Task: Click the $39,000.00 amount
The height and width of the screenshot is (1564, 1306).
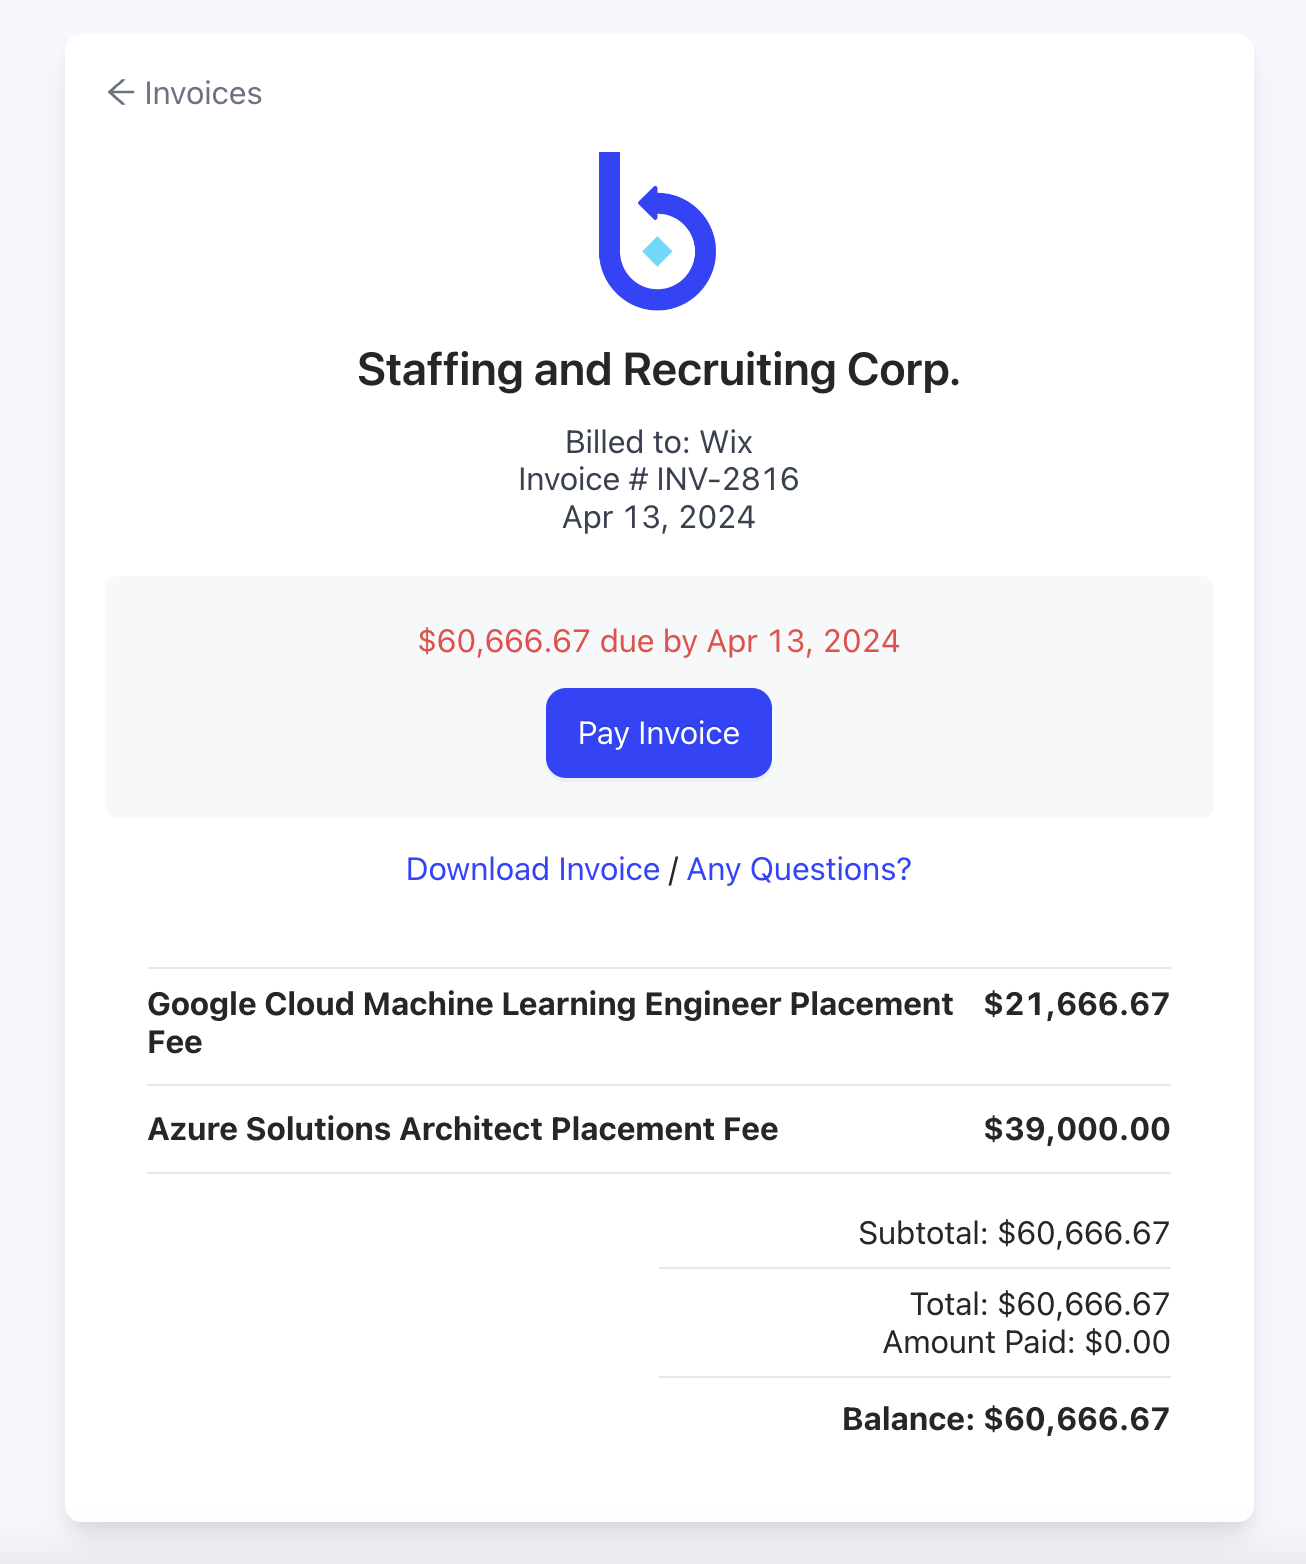Action: click(x=1076, y=1129)
